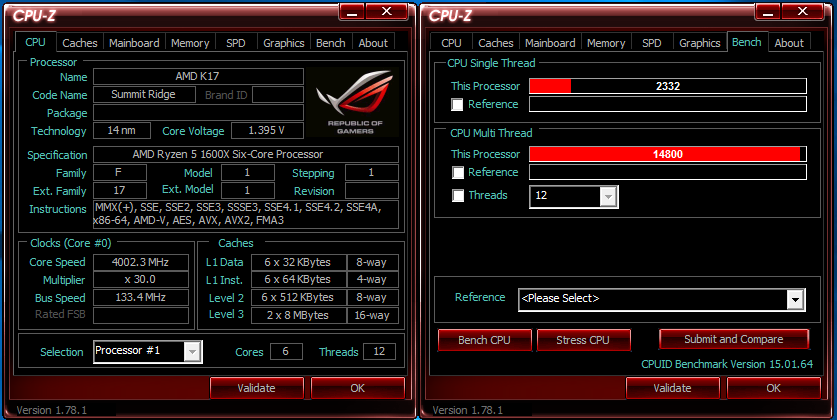This screenshot has height=420, width=837.
Task: Click the Threads value 12 in left window
Action: [x=379, y=352]
